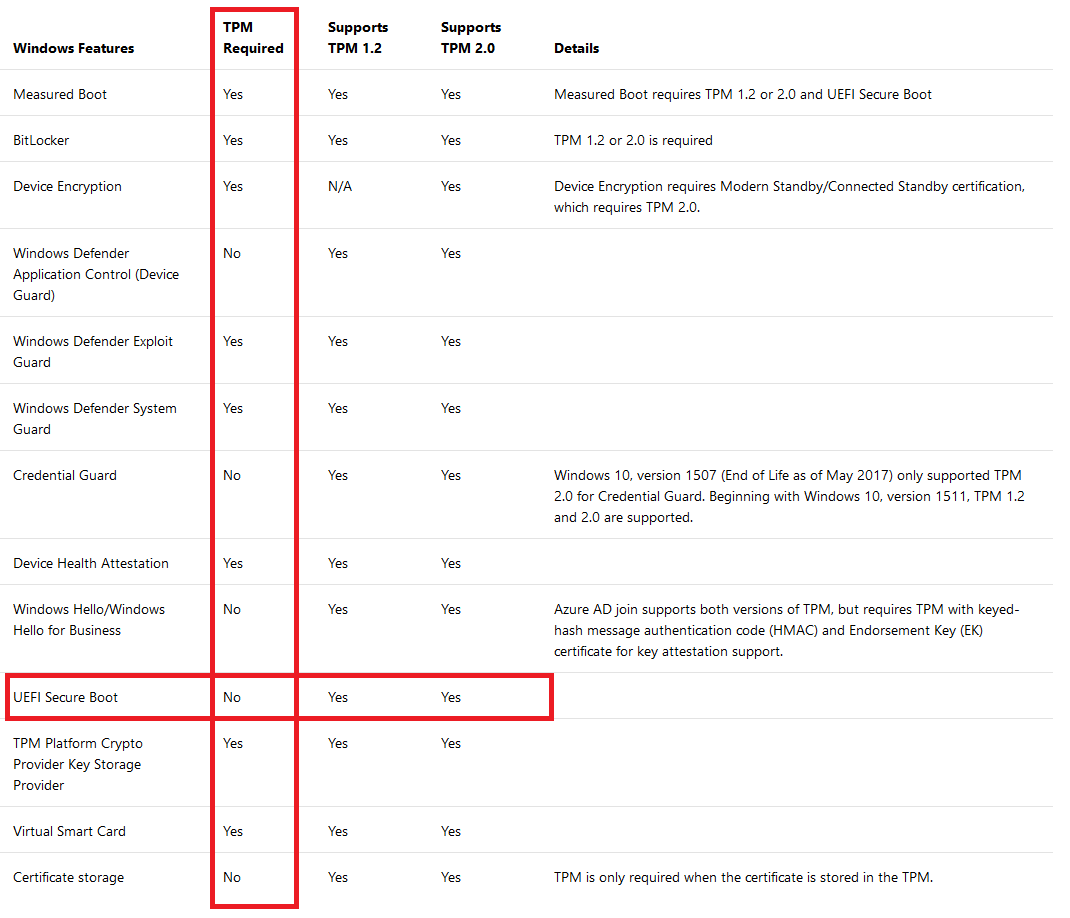
Task: Click TPM Required 'No' for Windows Hello
Action: [232, 609]
